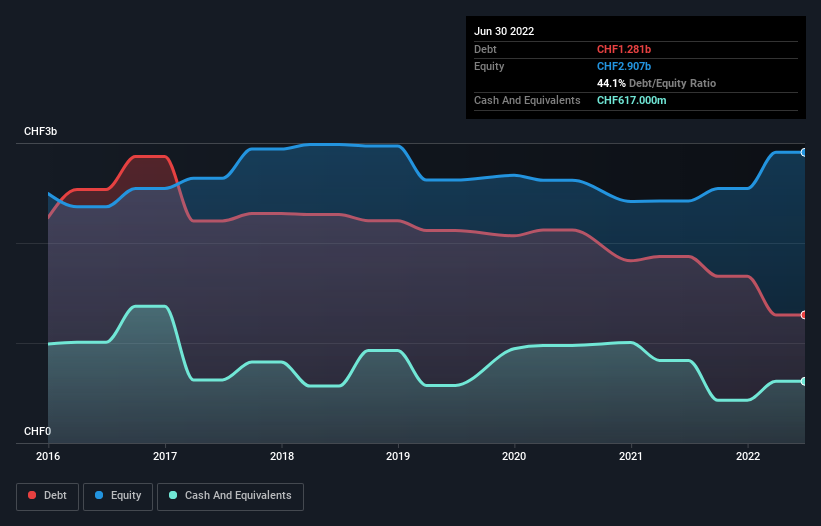Toggle the Debt legend button
Viewport: 821px width, 526px height.
(x=48, y=496)
